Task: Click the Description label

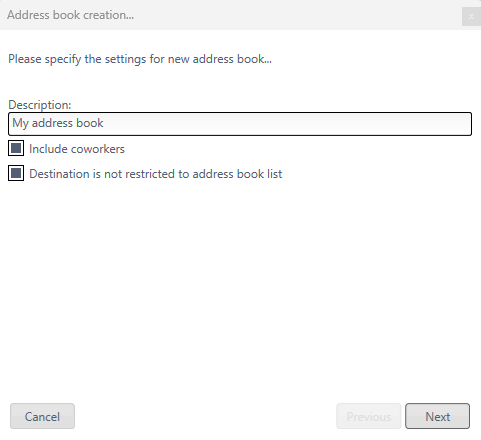Action: (40, 105)
